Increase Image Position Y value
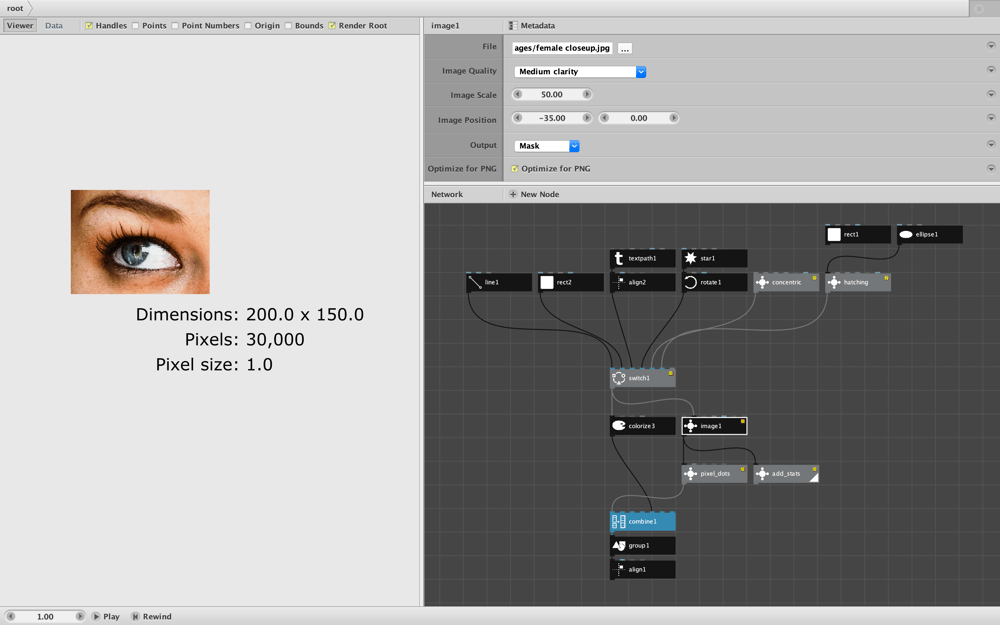1000x625 pixels. [673, 118]
